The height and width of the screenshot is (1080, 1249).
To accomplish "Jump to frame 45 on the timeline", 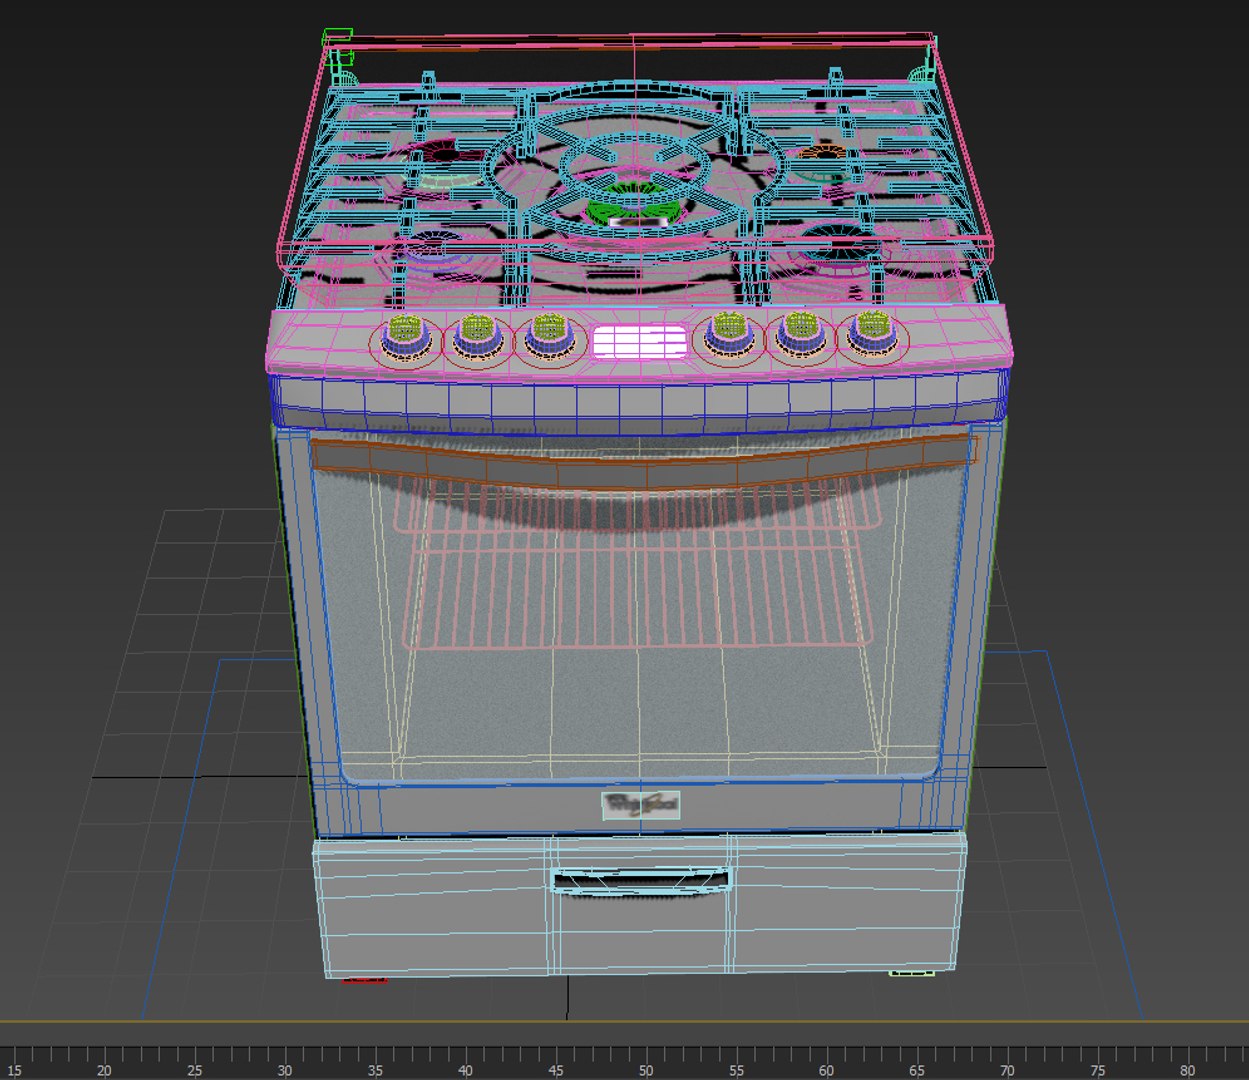I will pyautogui.click(x=556, y=1070).
